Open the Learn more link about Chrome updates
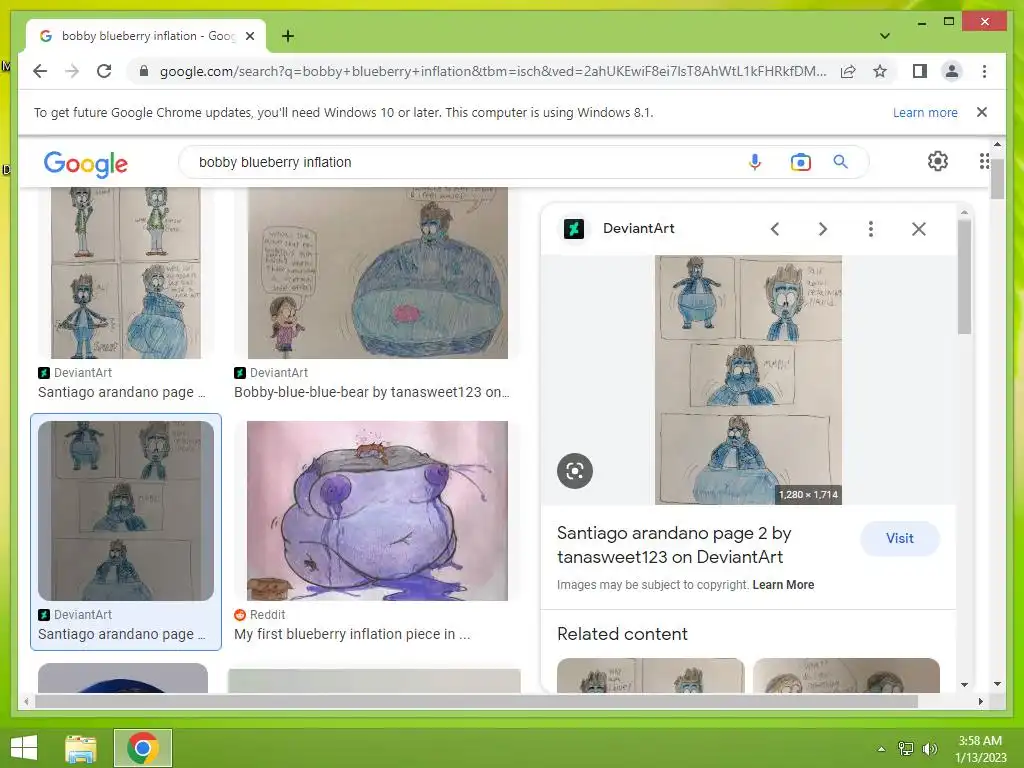 [x=925, y=112]
